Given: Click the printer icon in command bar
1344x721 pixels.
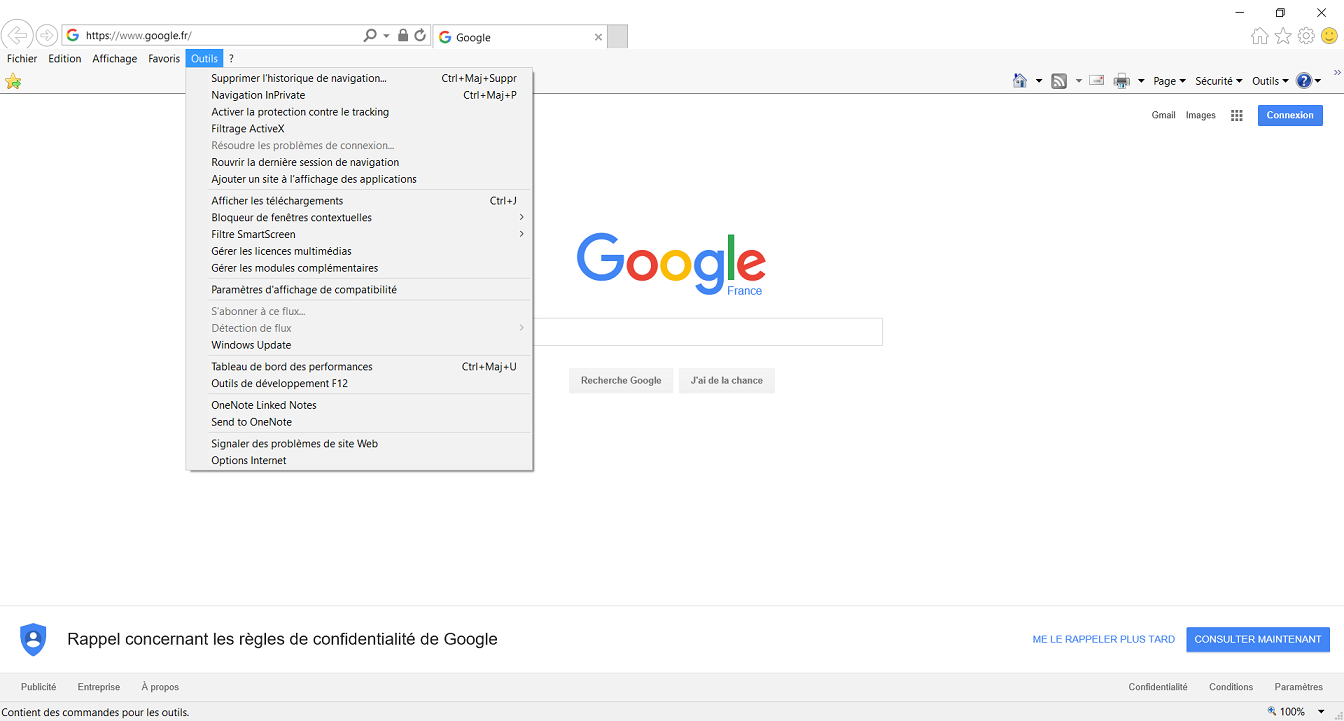Looking at the screenshot, I should (x=1122, y=81).
